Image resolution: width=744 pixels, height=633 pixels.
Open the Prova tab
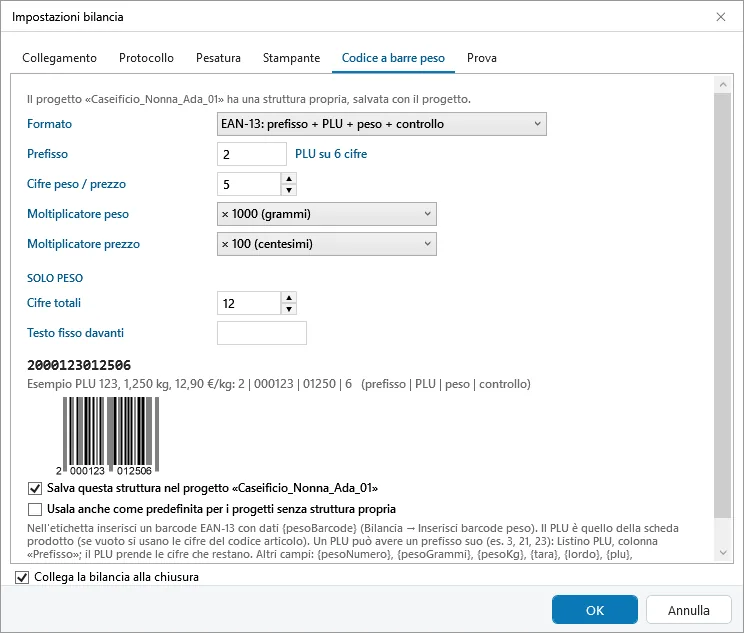coord(482,58)
